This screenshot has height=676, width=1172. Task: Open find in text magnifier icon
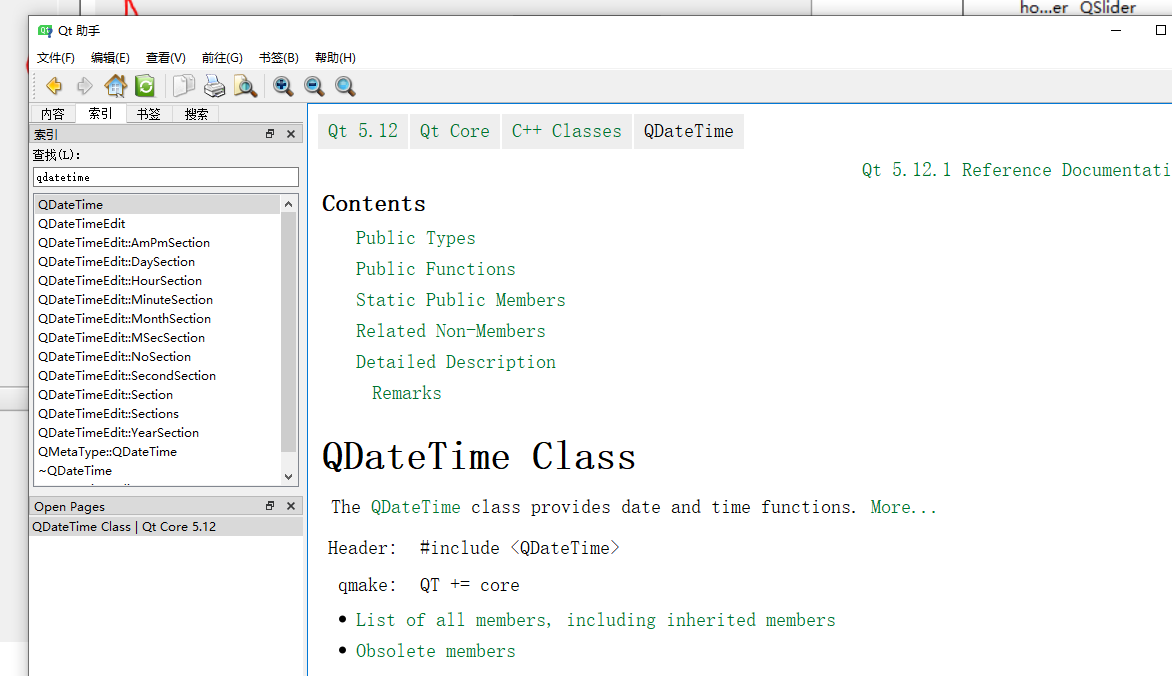tap(245, 86)
